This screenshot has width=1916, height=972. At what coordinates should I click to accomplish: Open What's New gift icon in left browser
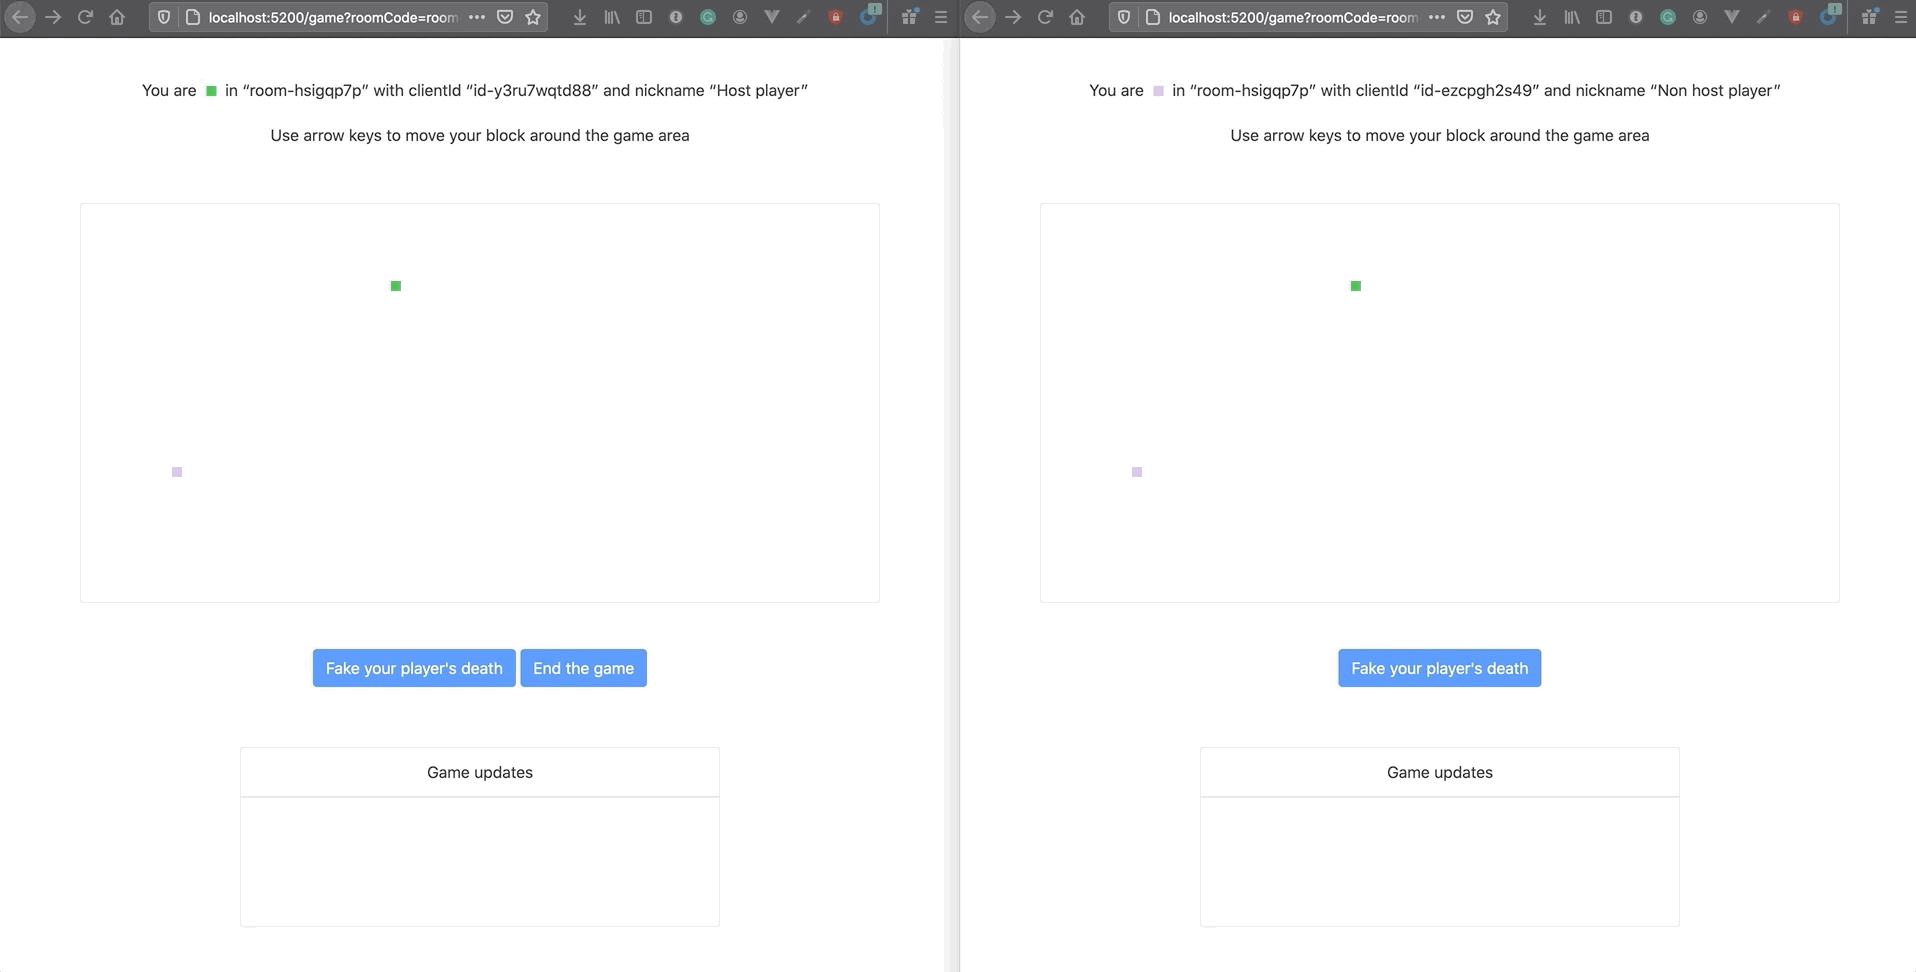point(909,17)
